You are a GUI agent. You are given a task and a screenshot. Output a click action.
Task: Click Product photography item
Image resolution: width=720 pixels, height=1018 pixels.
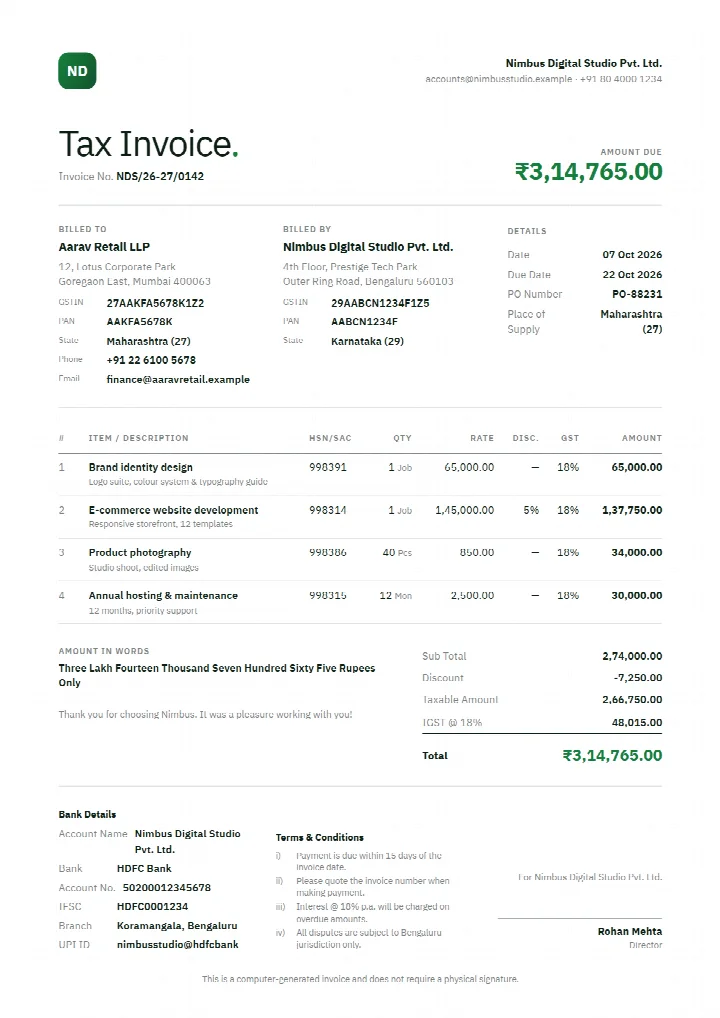(x=140, y=552)
